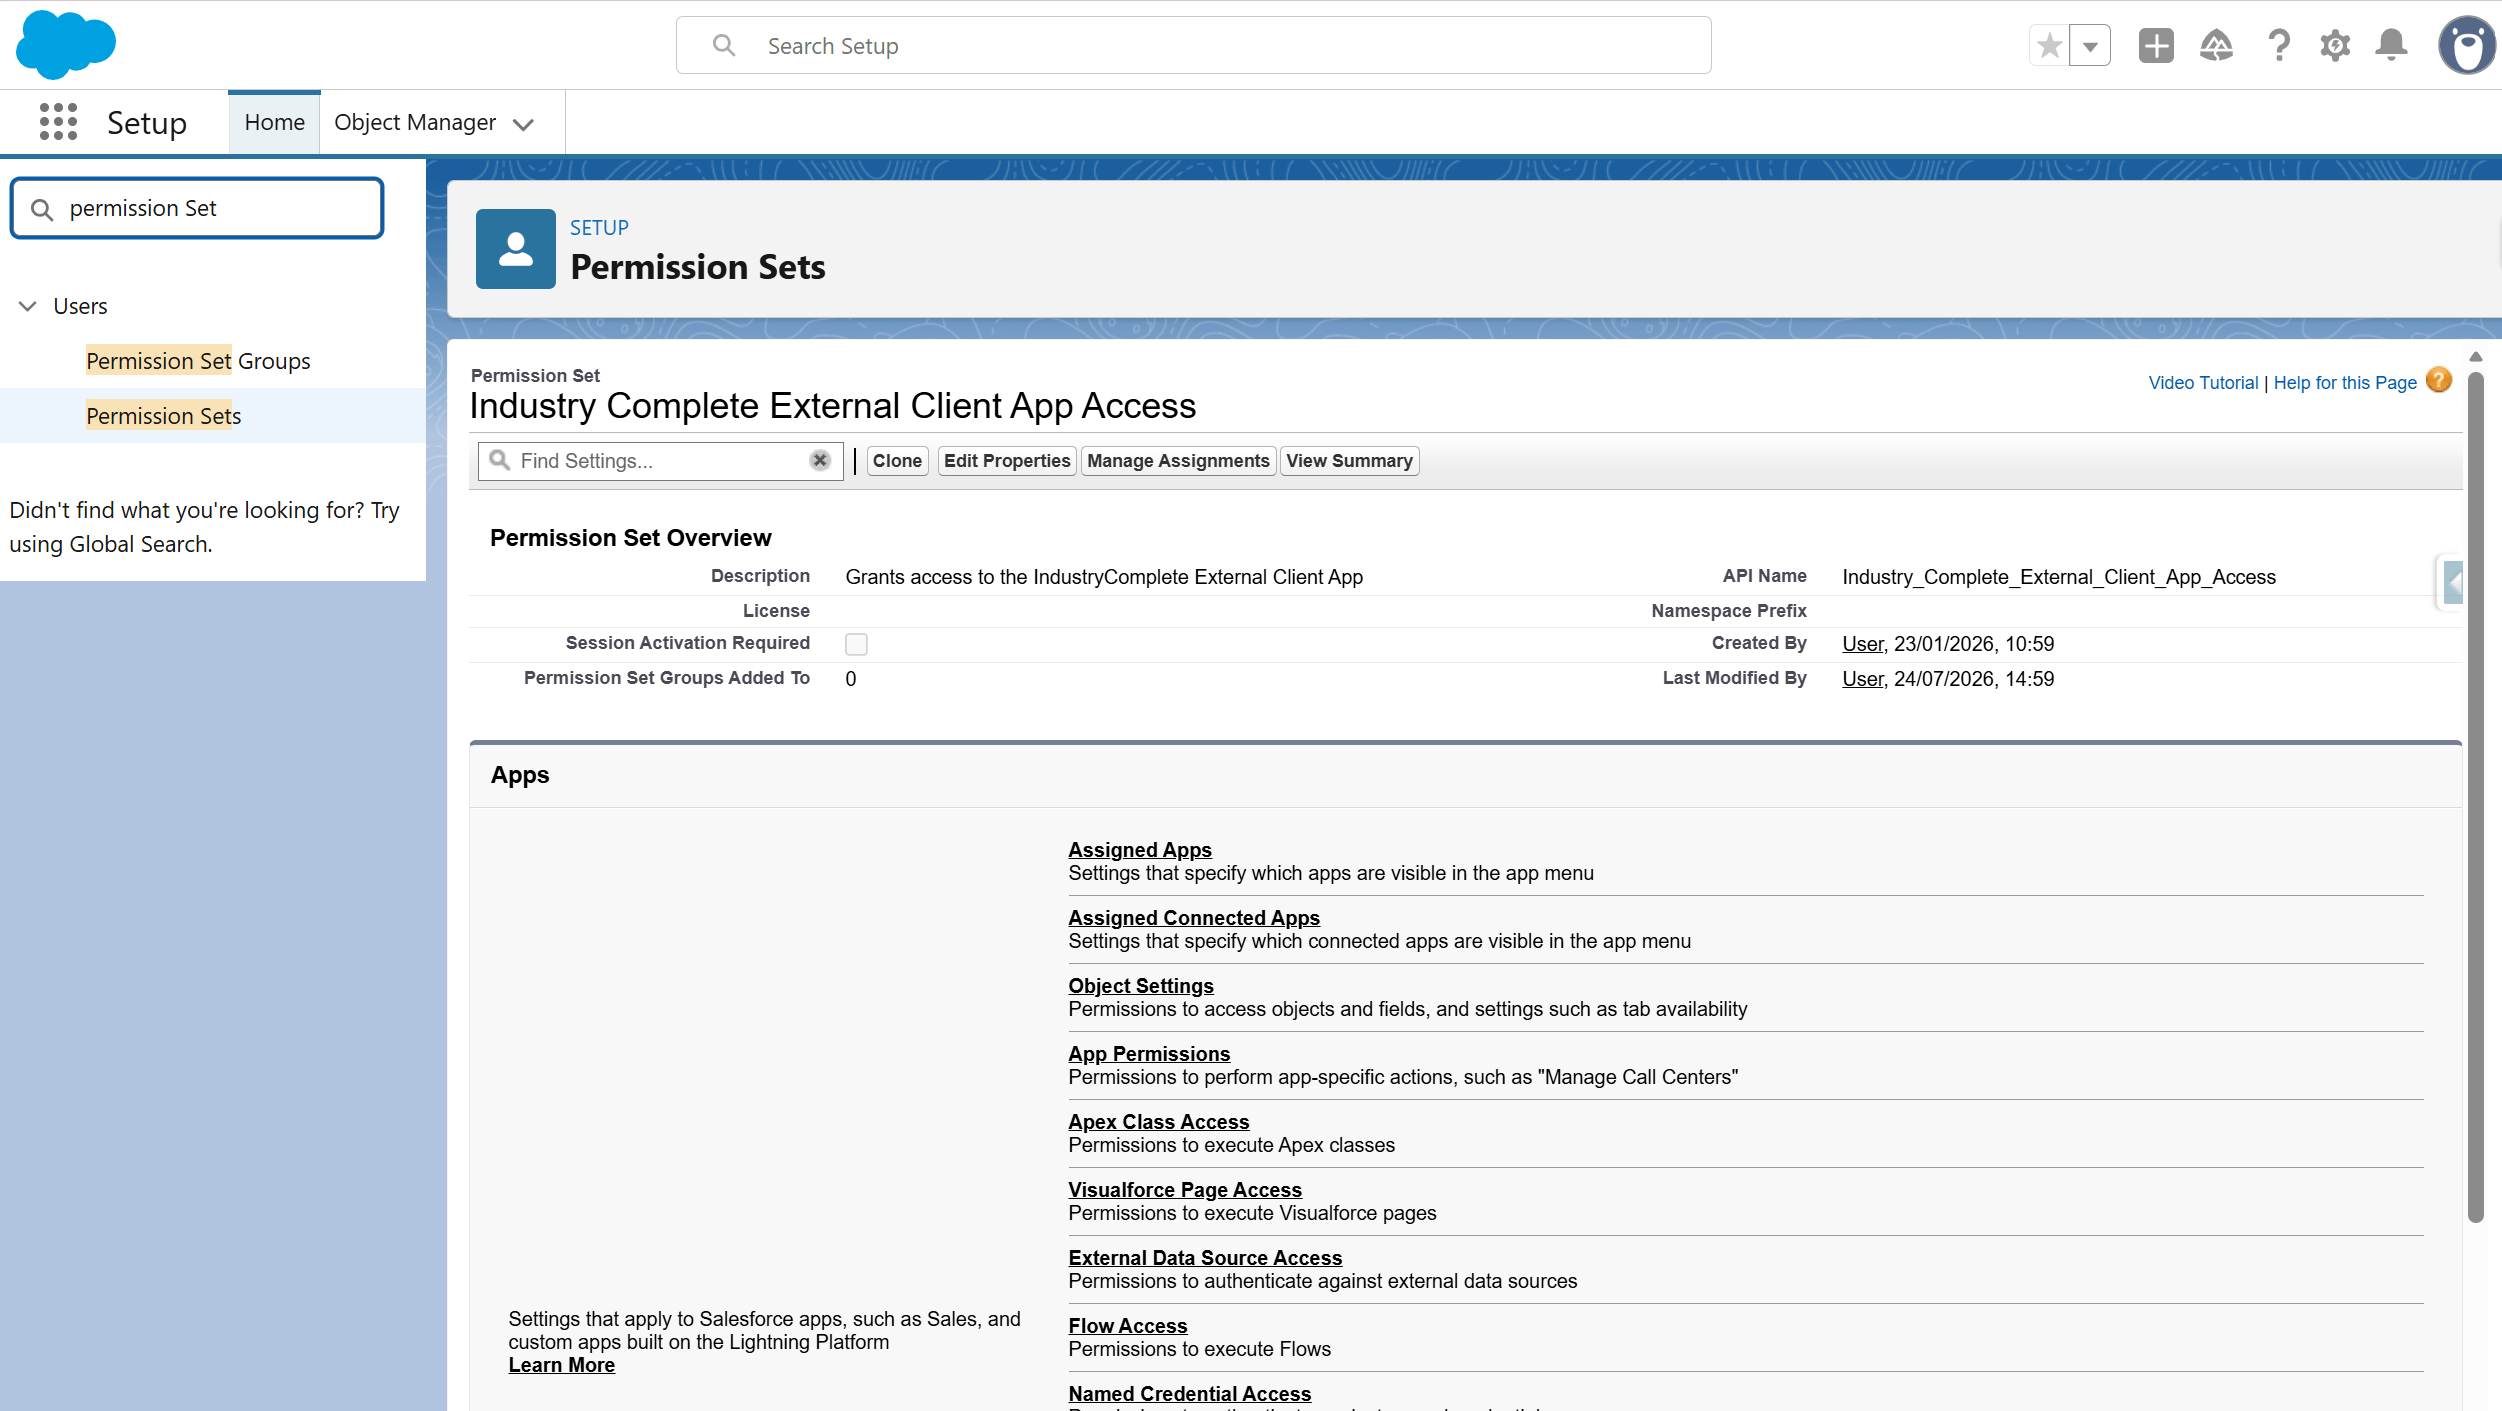Open App Permissions link
The width and height of the screenshot is (2502, 1411).
(1149, 1054)
